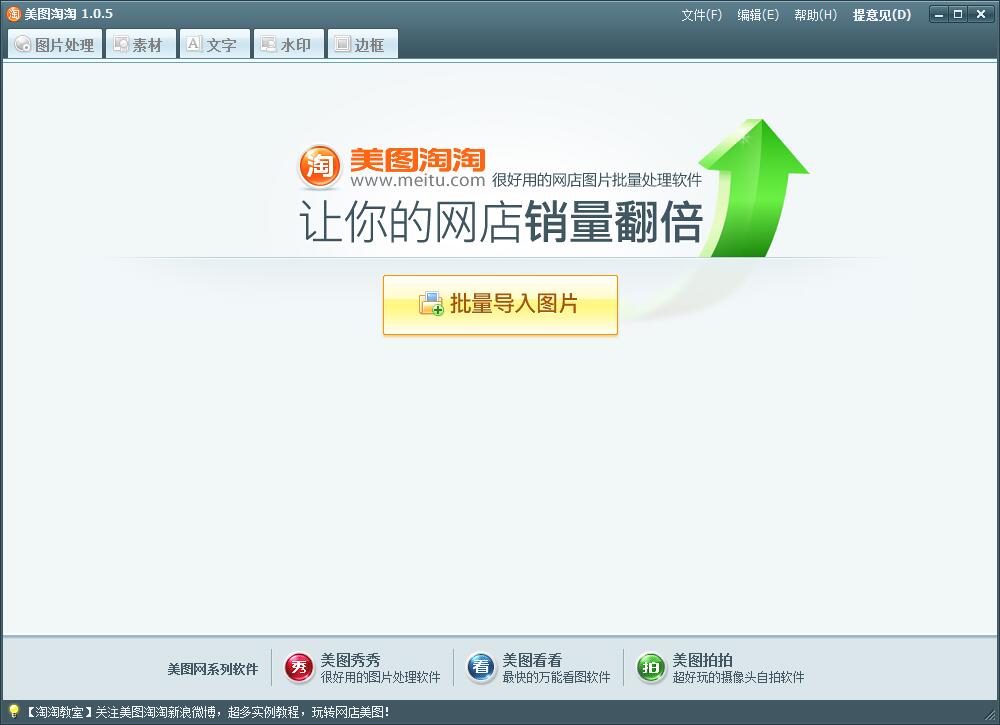Open the 图片处理 batch processing tool
Screen dimensions: 1000x725
coord(53,43)
